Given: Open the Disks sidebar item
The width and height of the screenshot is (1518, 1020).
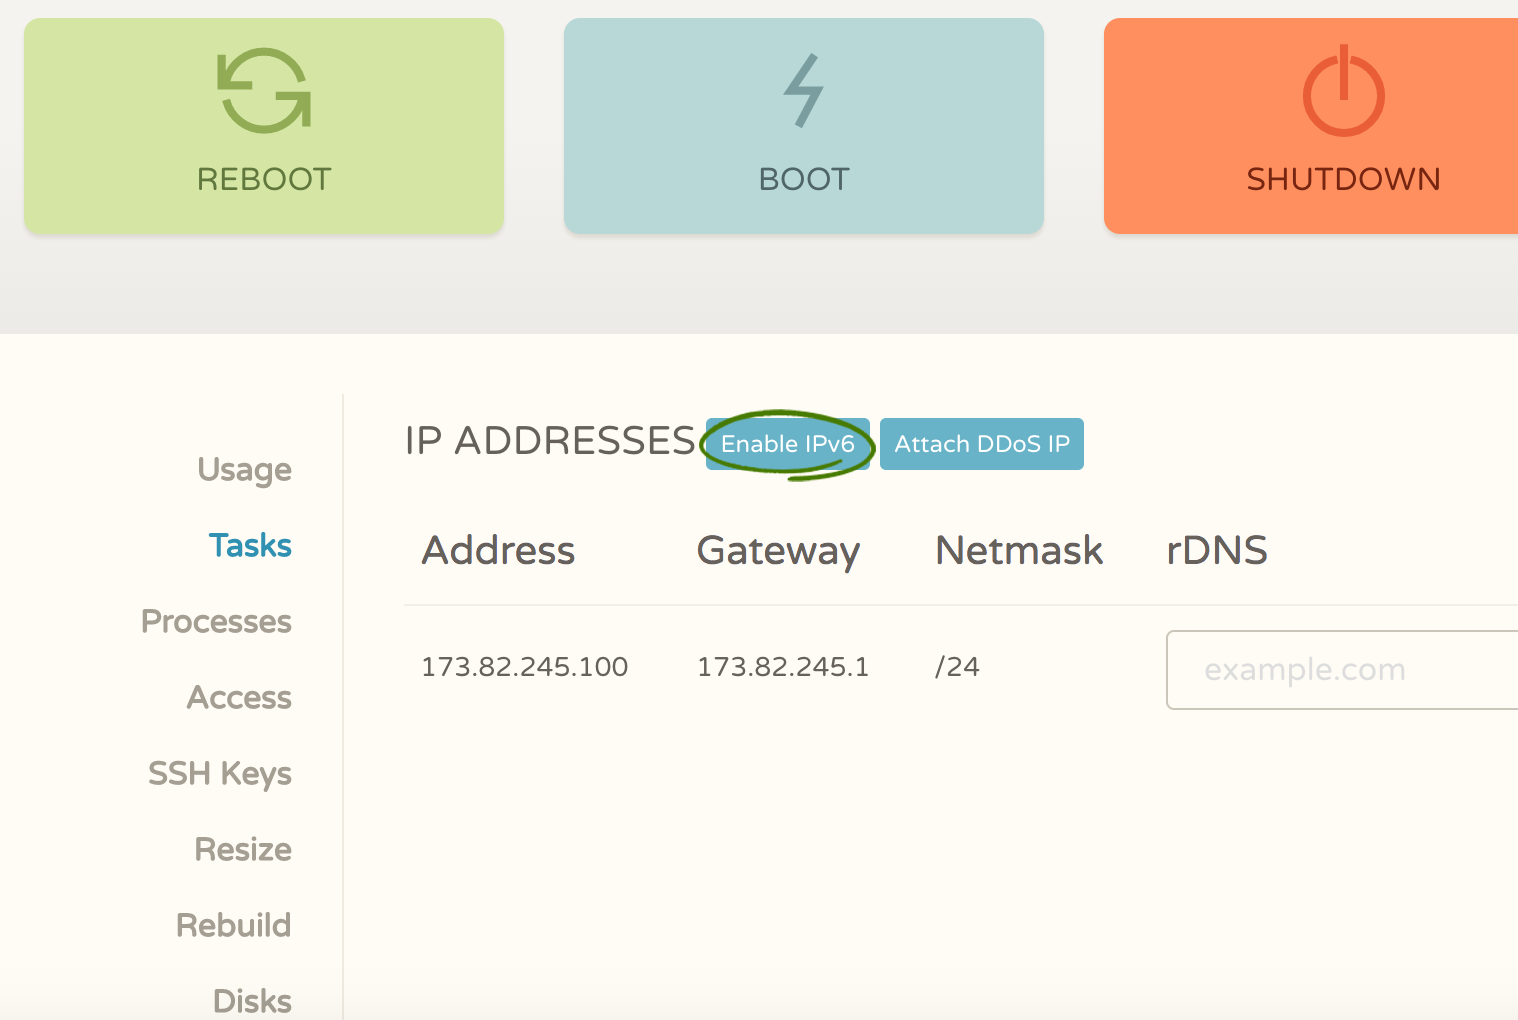Looking at the screenshot, I should point(252,1000).
